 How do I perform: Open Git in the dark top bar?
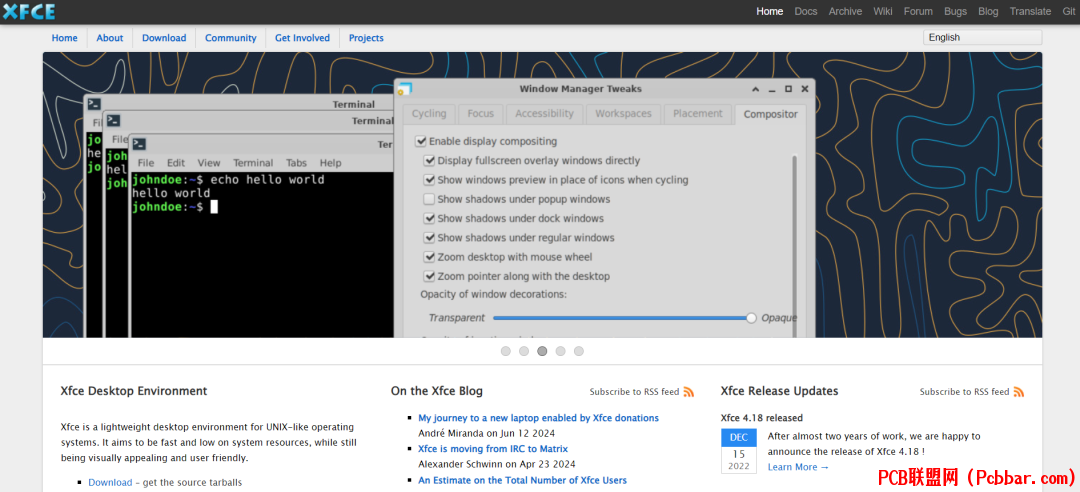point(1068,11)
